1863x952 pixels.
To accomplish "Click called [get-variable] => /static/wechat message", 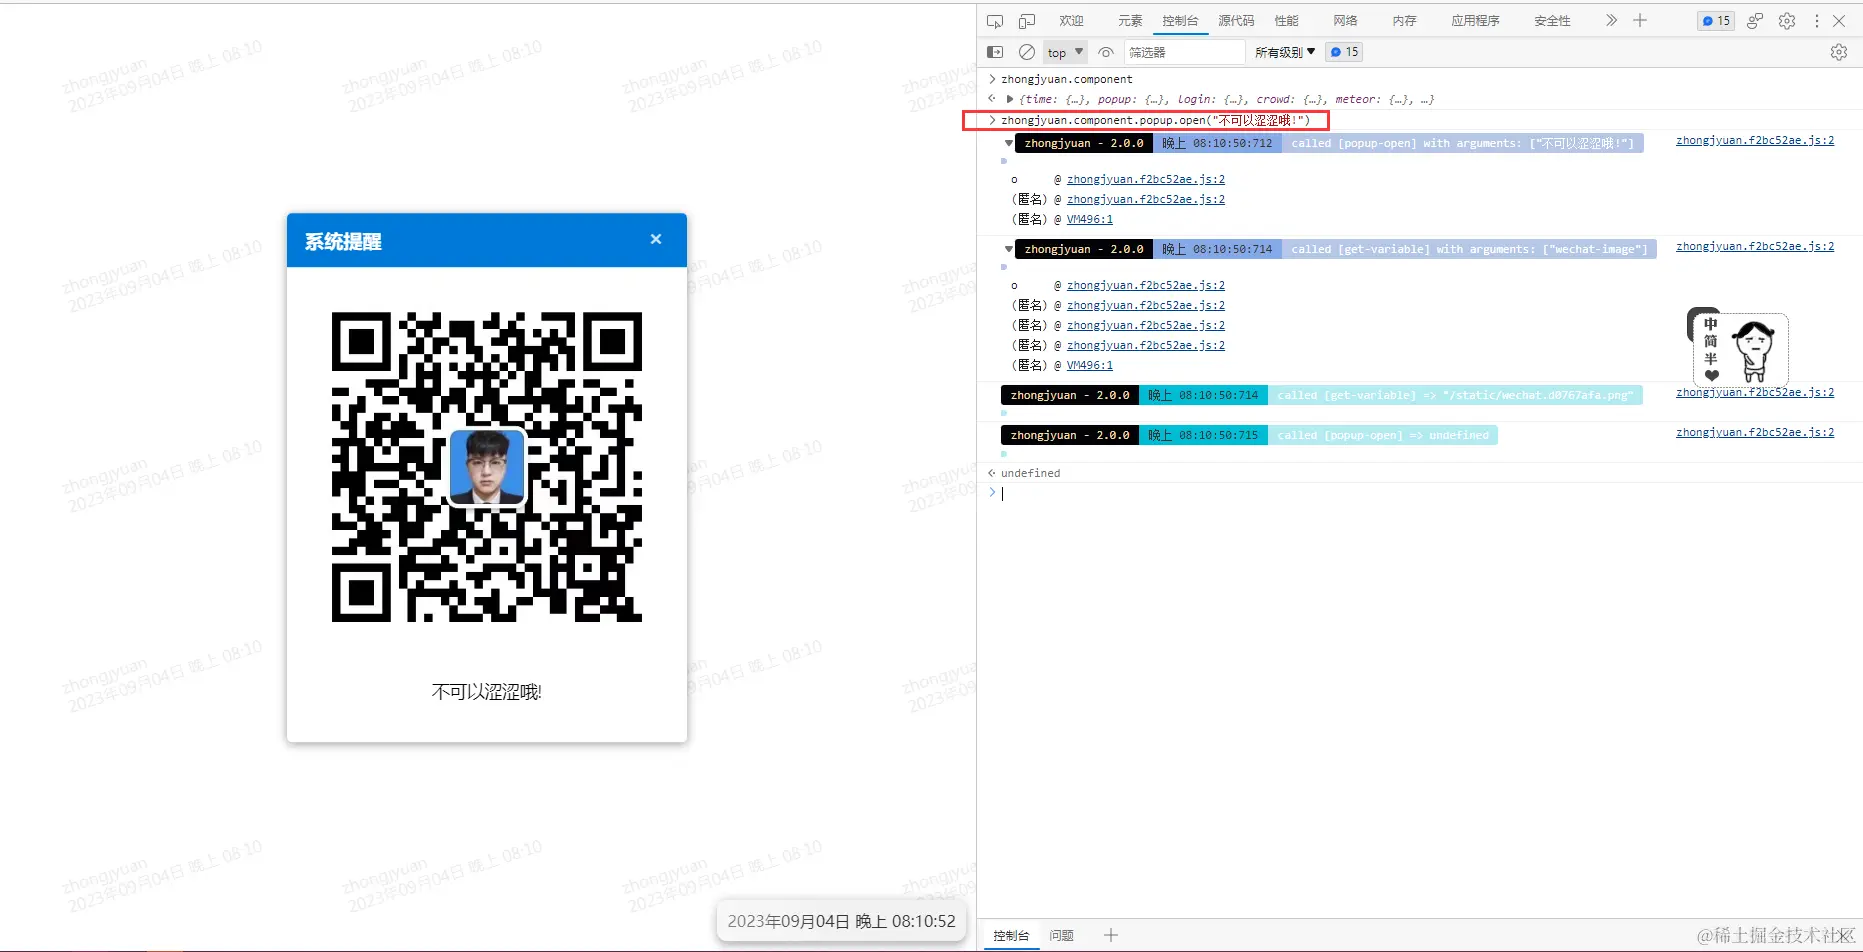I will (1454, 395).
